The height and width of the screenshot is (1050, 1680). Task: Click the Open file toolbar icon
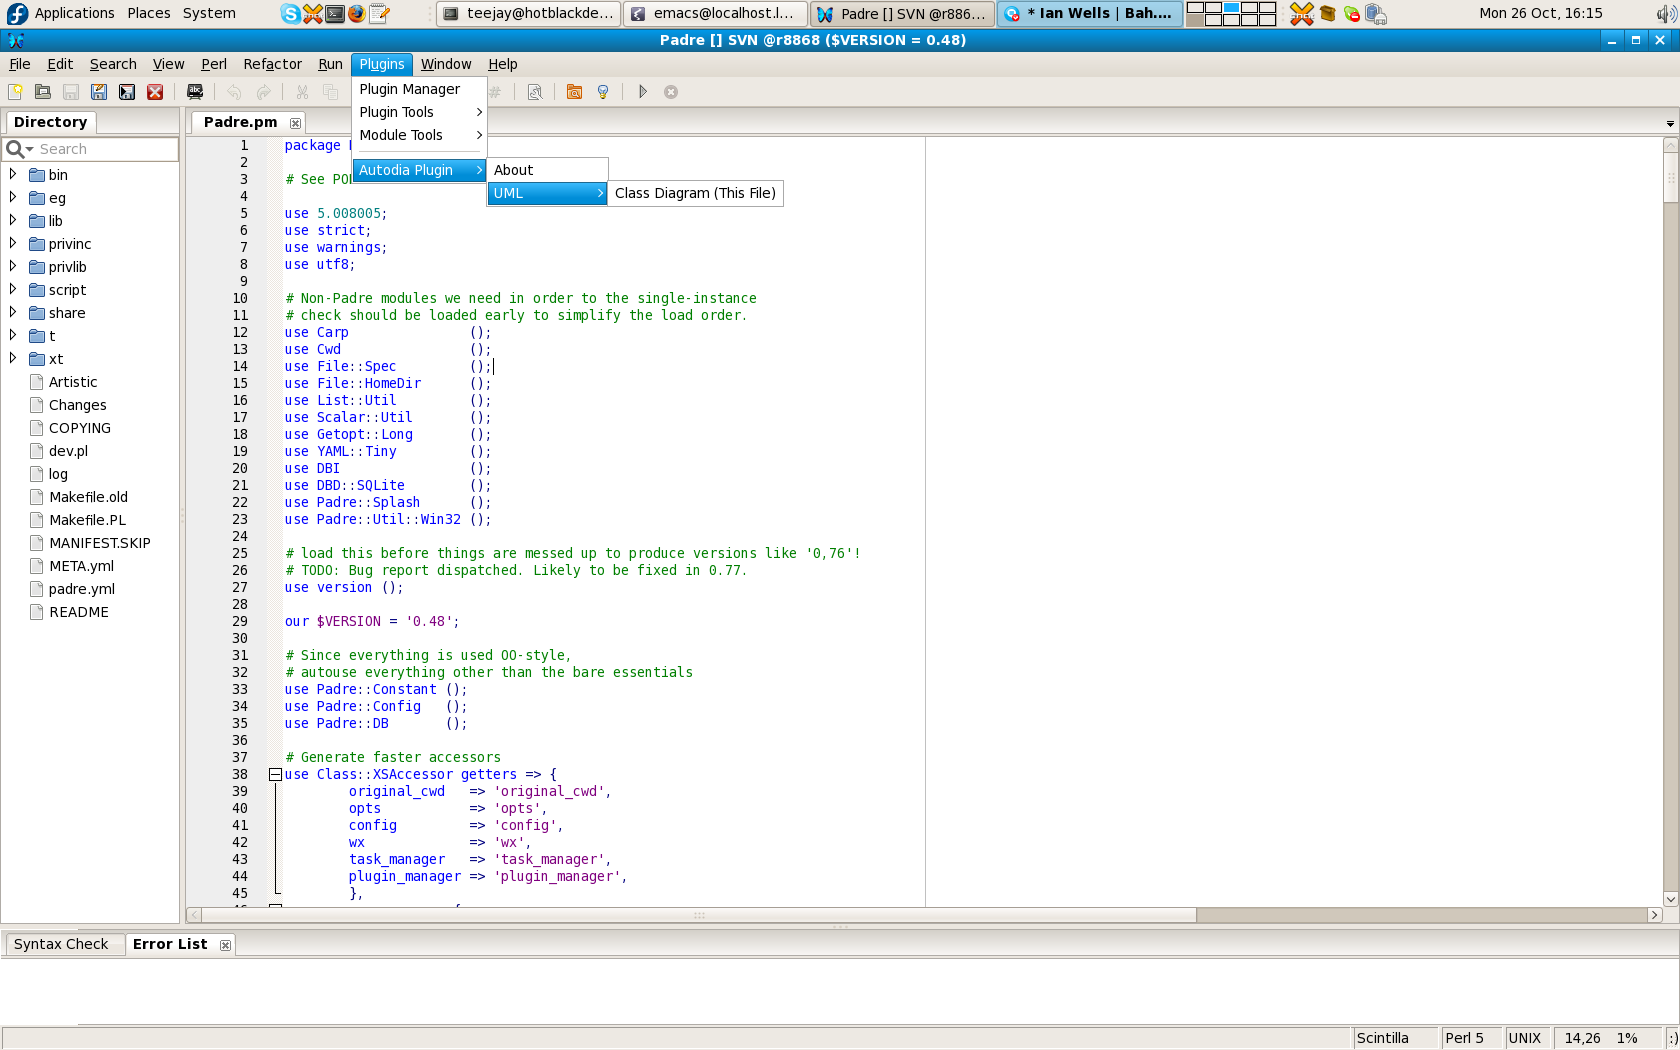tap(43, 92)
